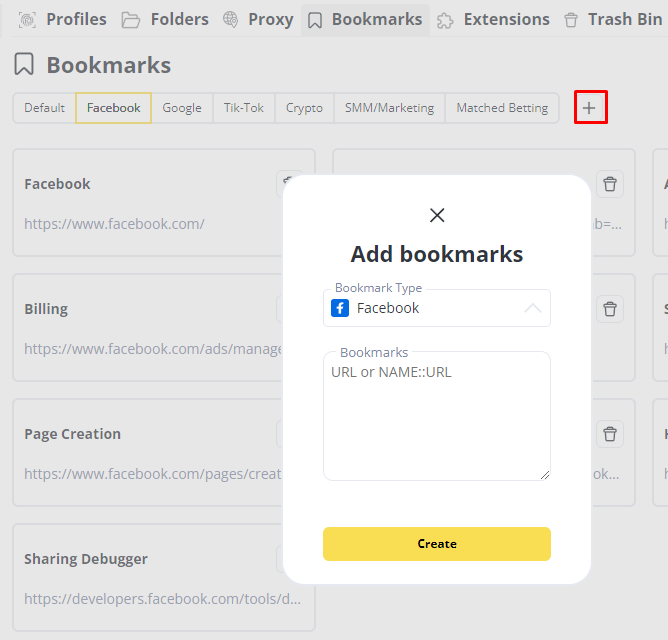Image resolution: width=668 pixels, height=640 pixels.
Task: Open the Crypto bookmark tab
Action: click(x=304, y=108)
